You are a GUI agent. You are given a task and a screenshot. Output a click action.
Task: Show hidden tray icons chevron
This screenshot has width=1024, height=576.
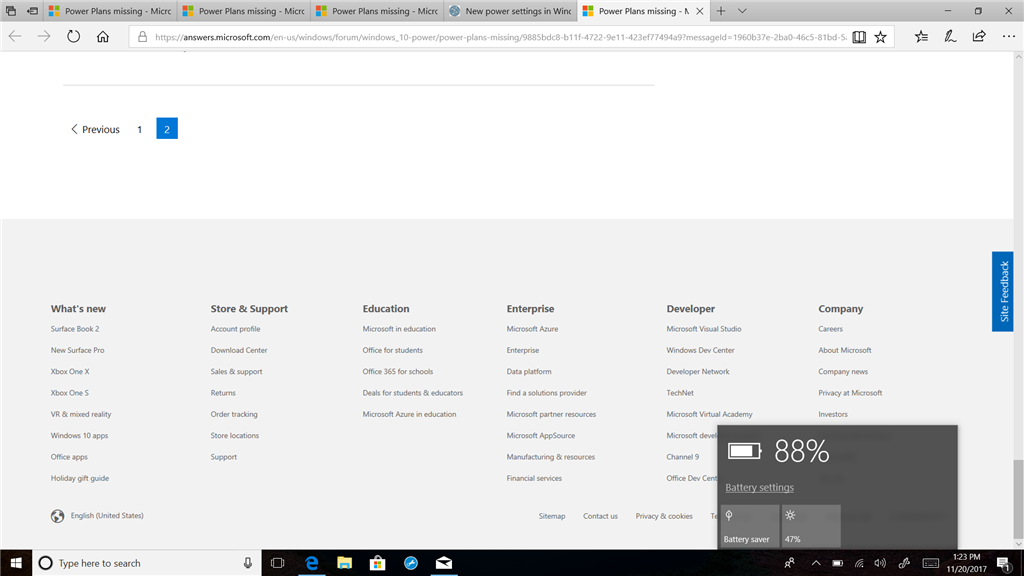[x=816, y=563]
